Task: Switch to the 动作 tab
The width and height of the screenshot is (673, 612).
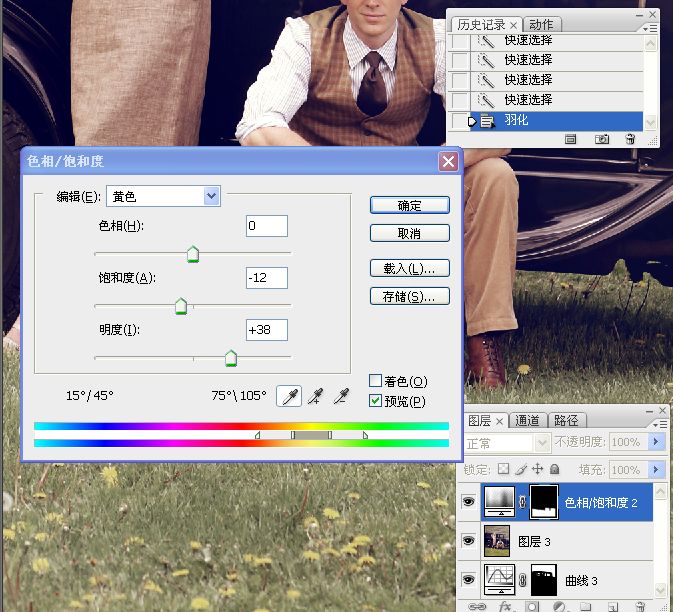Action: (541, 24)
